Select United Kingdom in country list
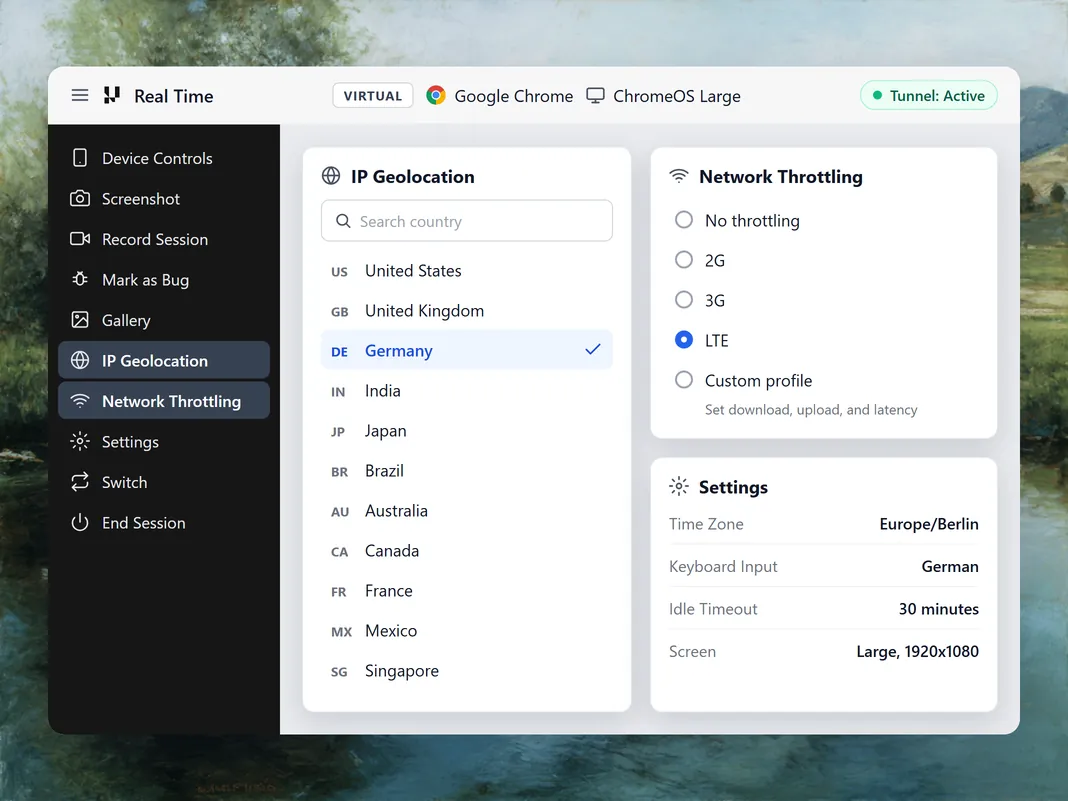Screen dimensions: 1068x801 pyautogui.click(x=467, y=311)
